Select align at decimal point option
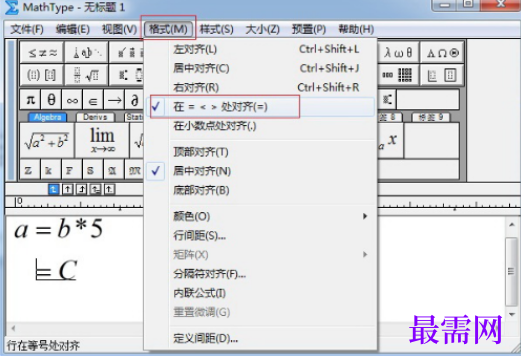Screen dimensions: 521x361 click(x=260, y=126)
